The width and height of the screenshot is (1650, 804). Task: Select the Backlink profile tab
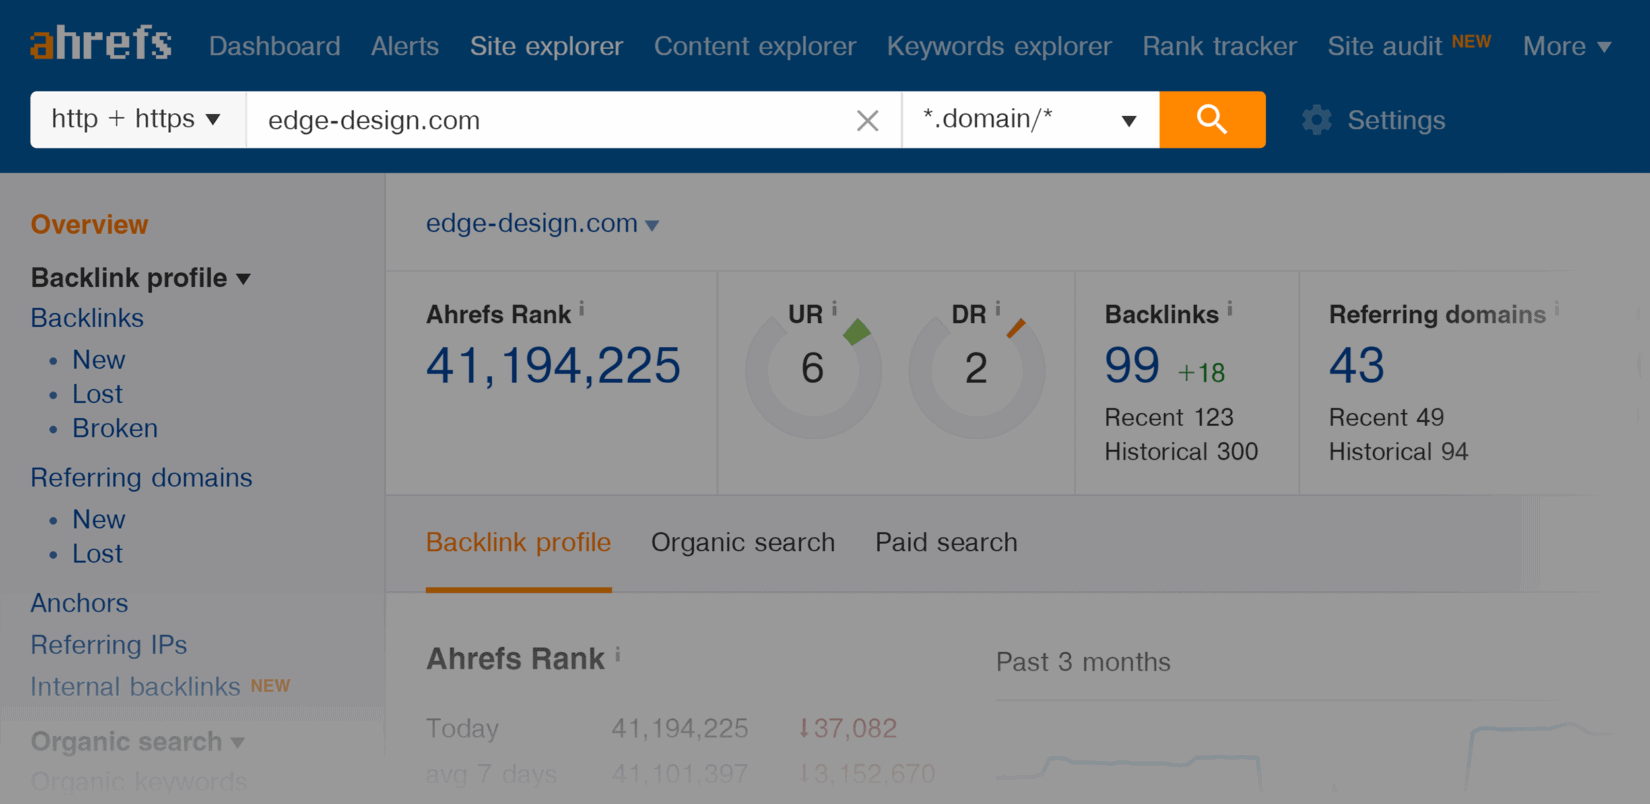[518, 542]
